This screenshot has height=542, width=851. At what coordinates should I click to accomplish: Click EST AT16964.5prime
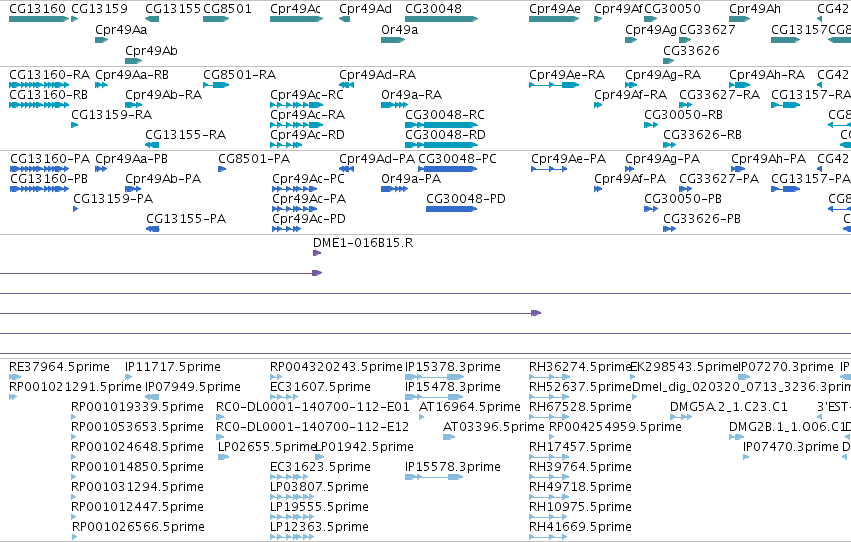[x=469, y=407]
